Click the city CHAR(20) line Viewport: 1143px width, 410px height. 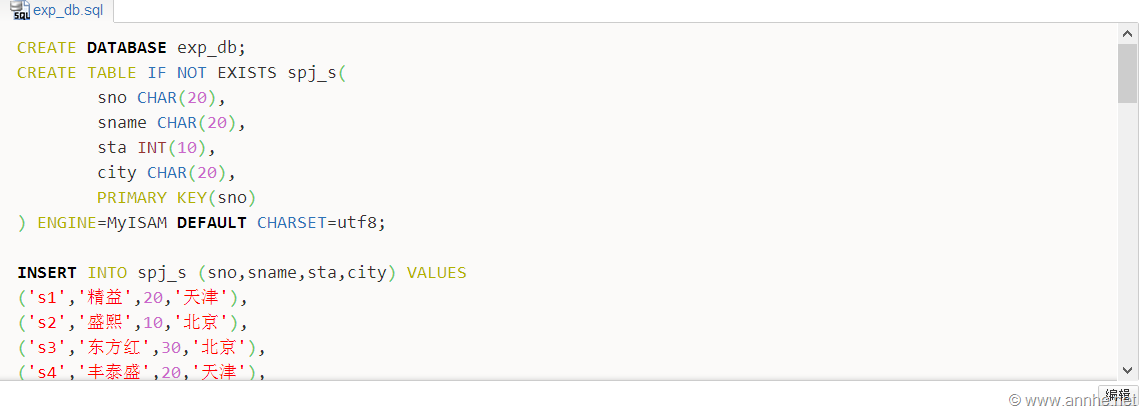click(166, 172)
